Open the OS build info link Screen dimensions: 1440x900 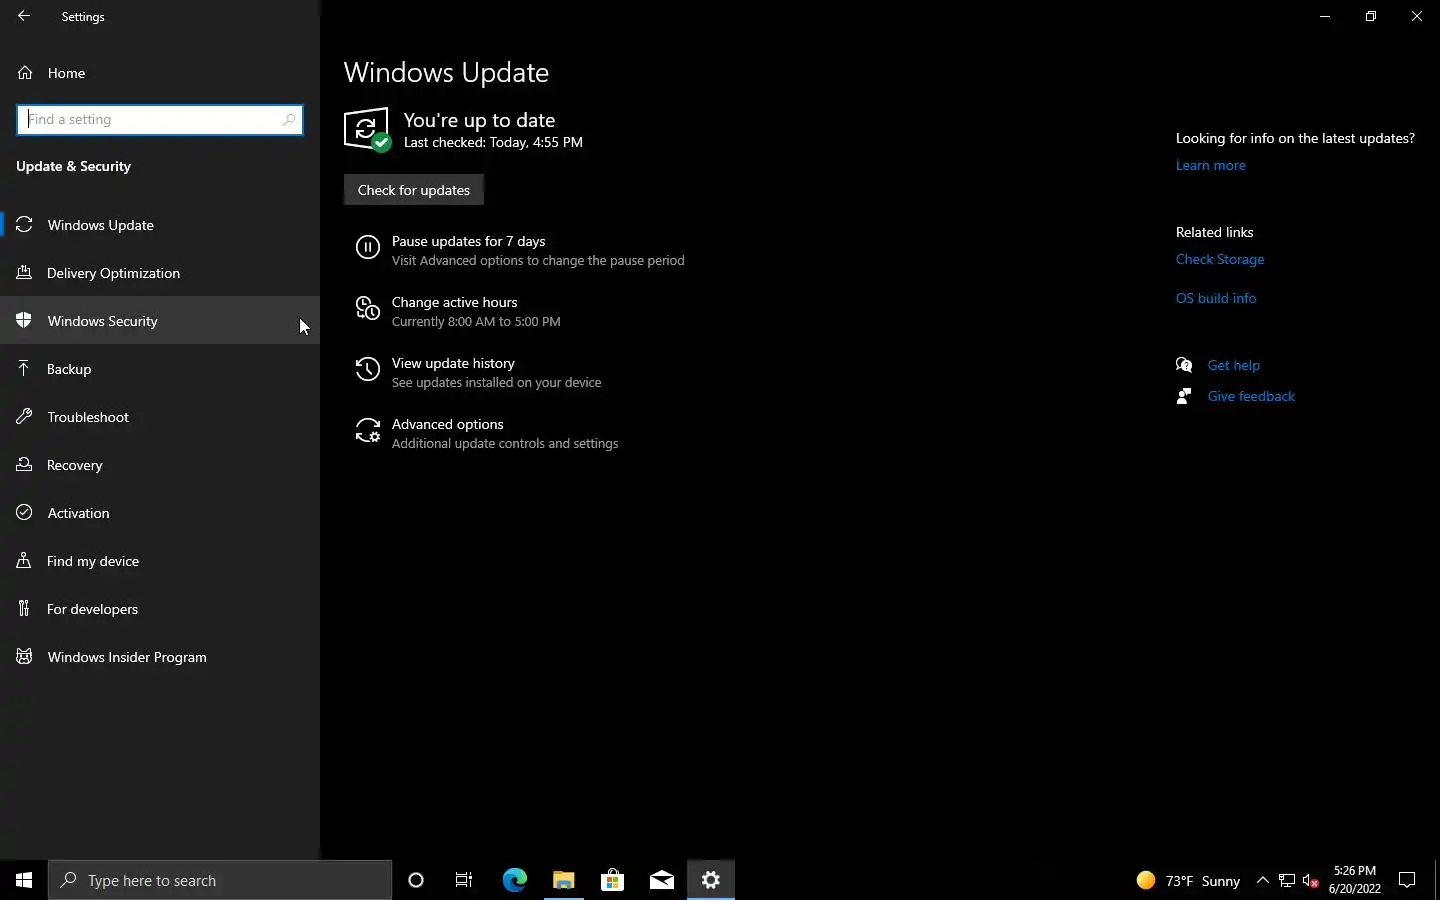[1216, 298]
